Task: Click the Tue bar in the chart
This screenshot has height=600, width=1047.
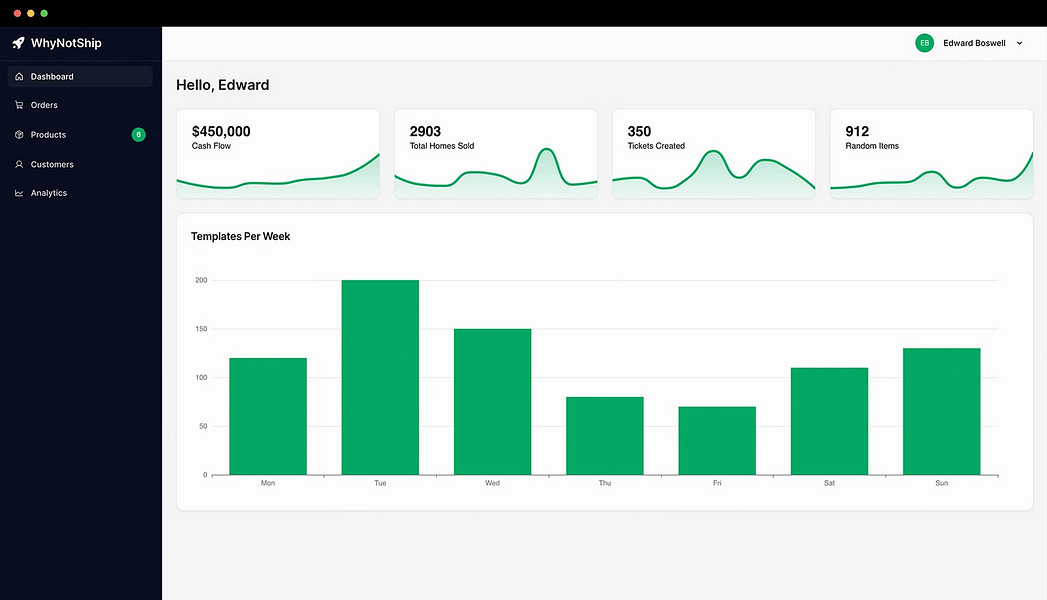Action: pyautogui.click(x=380, y=378)
